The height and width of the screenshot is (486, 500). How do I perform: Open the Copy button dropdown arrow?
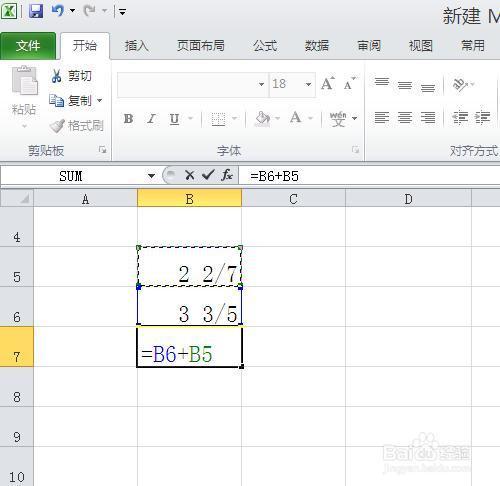click(99, 100)
